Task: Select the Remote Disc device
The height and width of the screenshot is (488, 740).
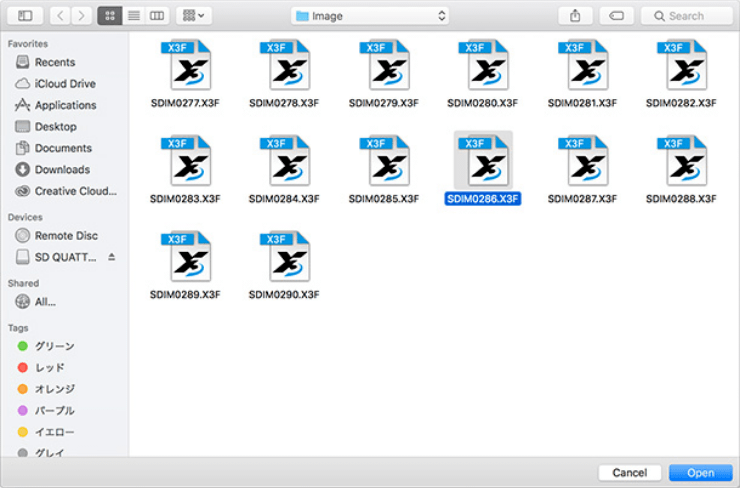Action: [x=66, y=236]
